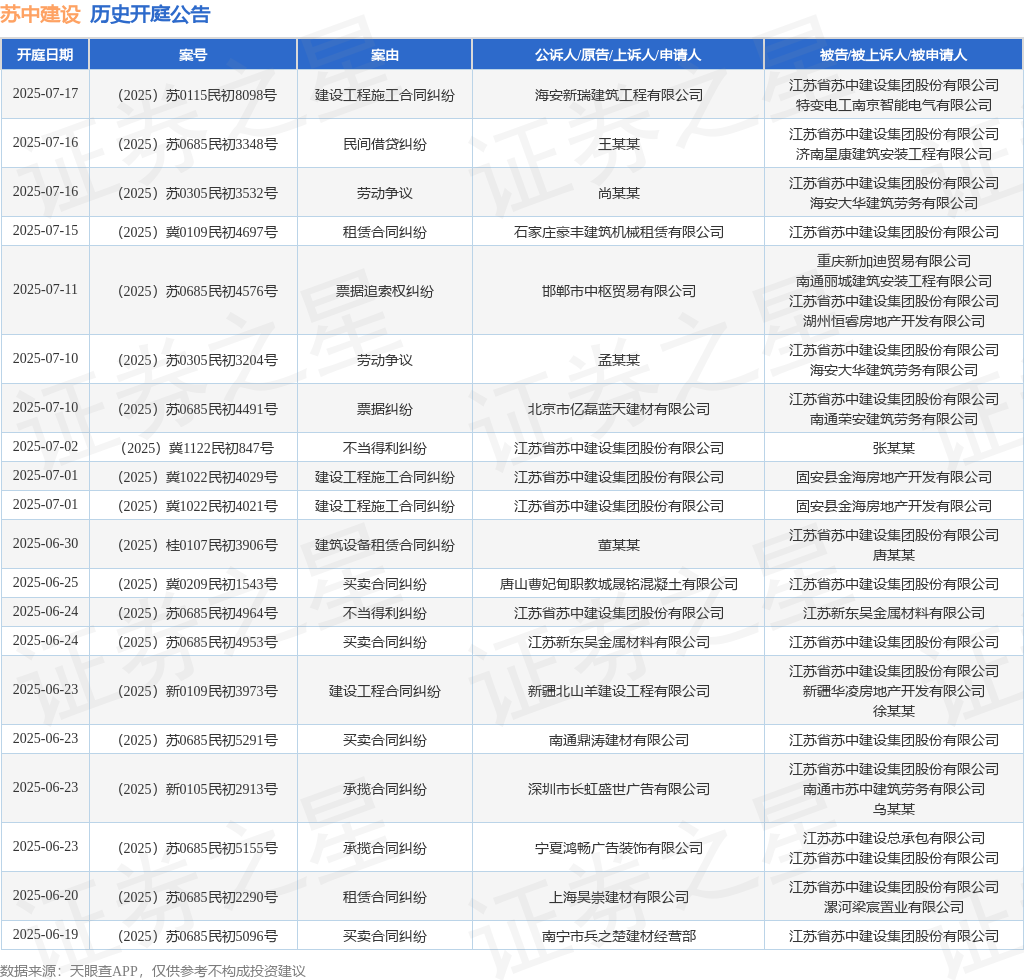Click the date 2025-07-17

tap(45, 93)
